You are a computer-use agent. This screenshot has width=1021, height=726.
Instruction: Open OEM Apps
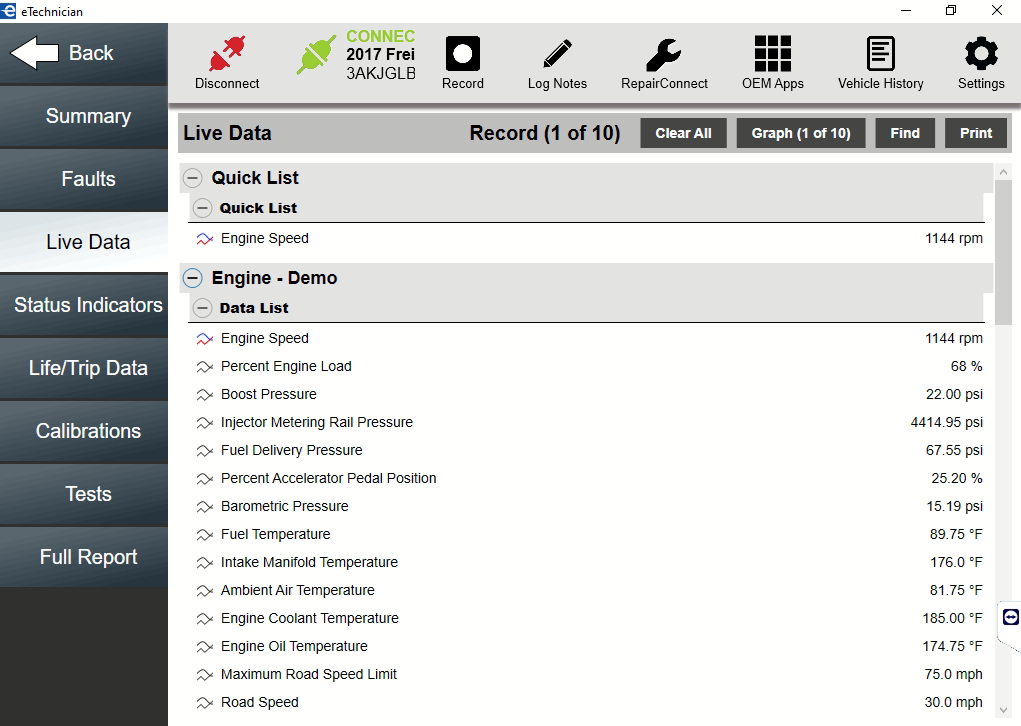(x=771, y=55)
